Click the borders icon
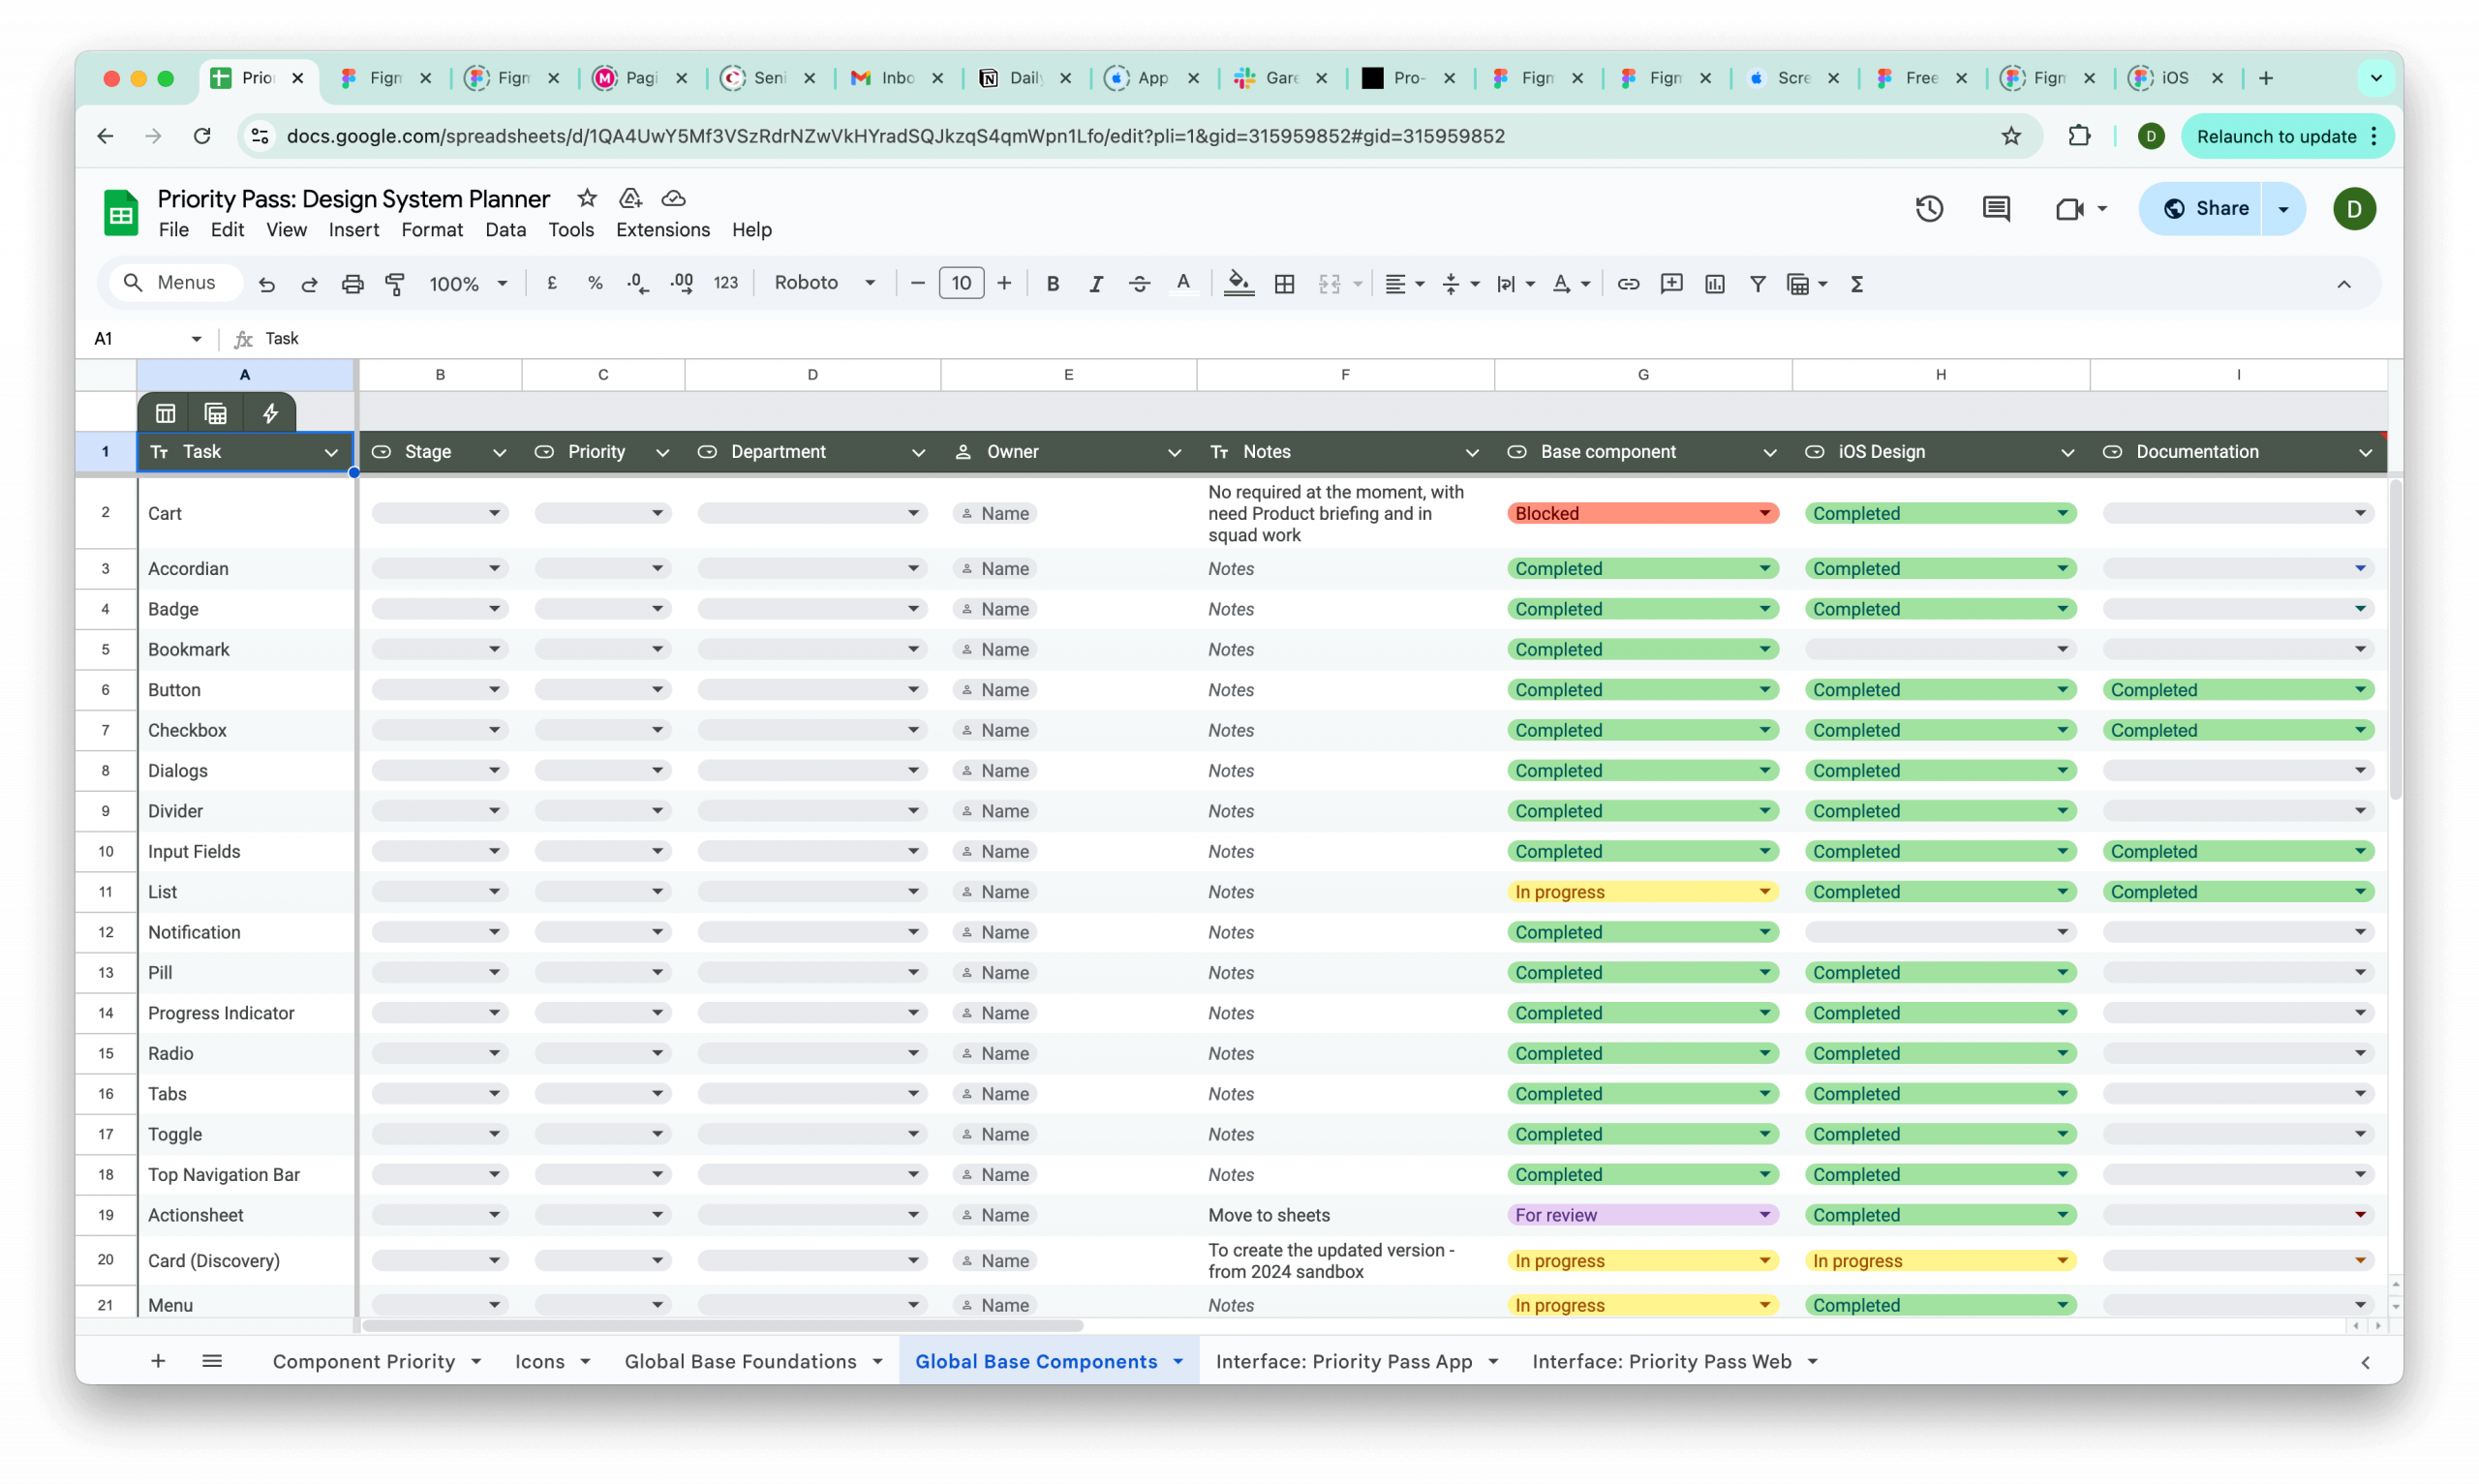 click(x=1284, y=284)
